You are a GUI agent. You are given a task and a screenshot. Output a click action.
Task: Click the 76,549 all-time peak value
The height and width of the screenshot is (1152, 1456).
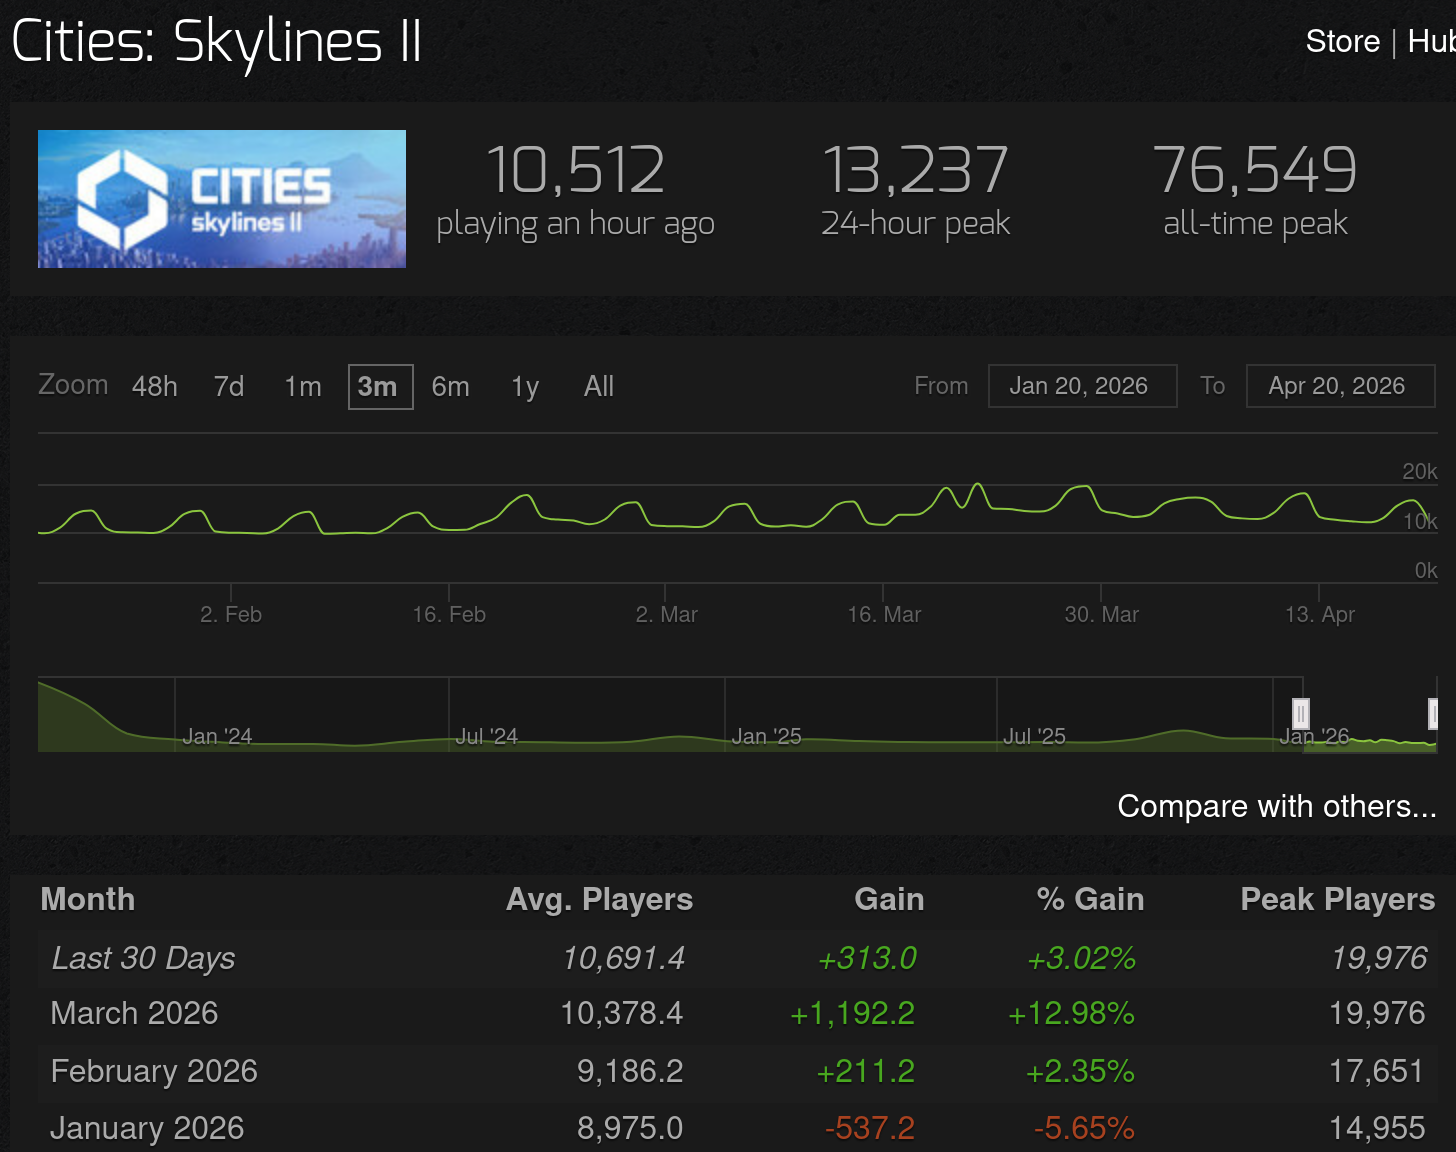click(1255, 169)
